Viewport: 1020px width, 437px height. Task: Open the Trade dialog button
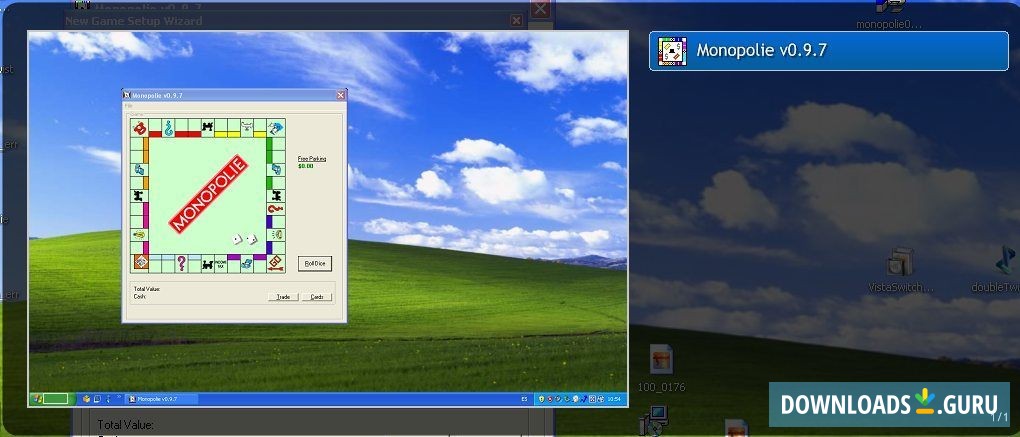click(x=283, y=297)
